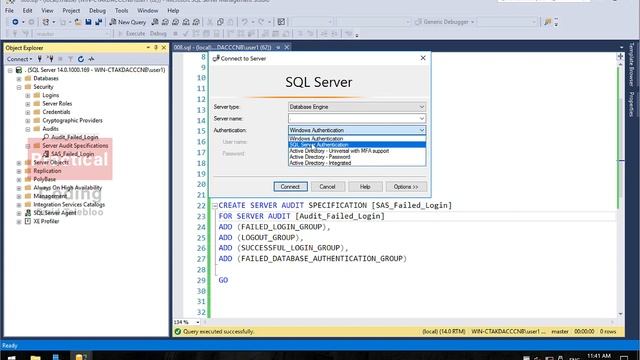Screen dimensions: 640x360
Task: Open the Window menu
Action: [147, 10]
